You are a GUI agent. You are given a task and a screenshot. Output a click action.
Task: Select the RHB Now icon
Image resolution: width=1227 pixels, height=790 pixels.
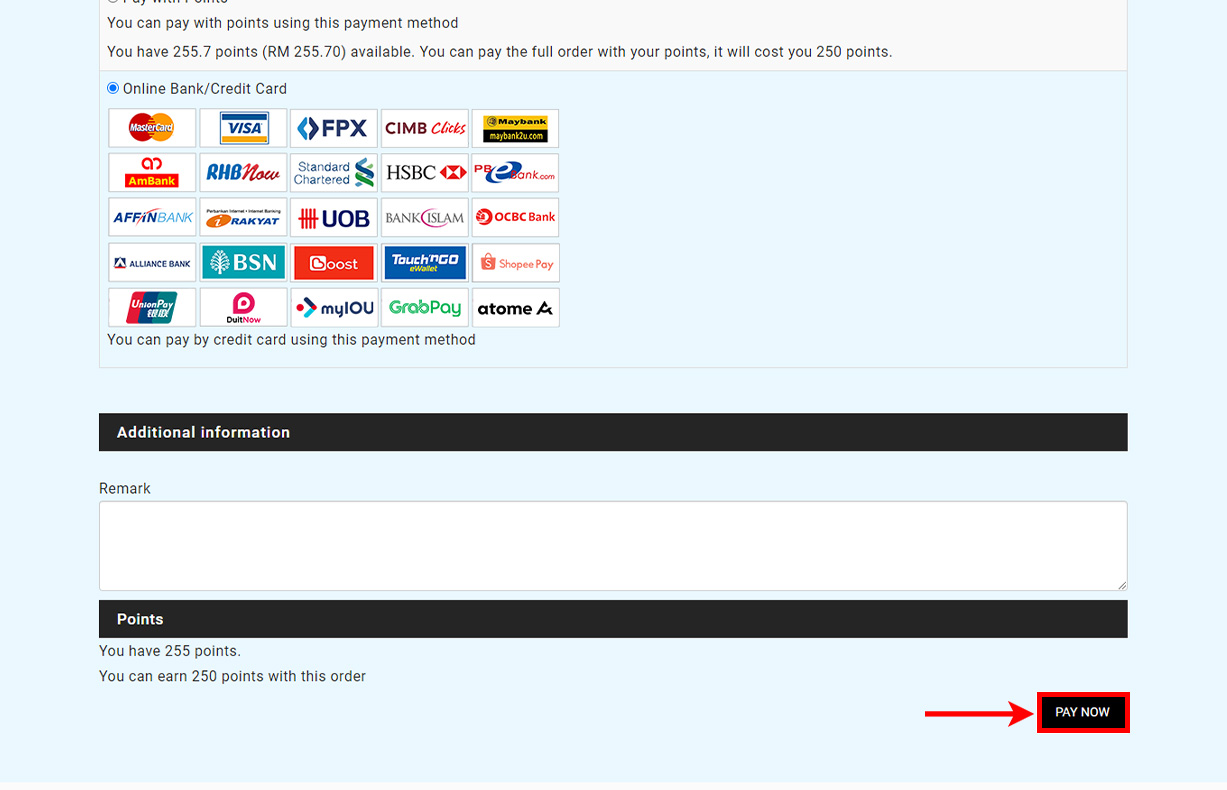(x=243, y=173)
